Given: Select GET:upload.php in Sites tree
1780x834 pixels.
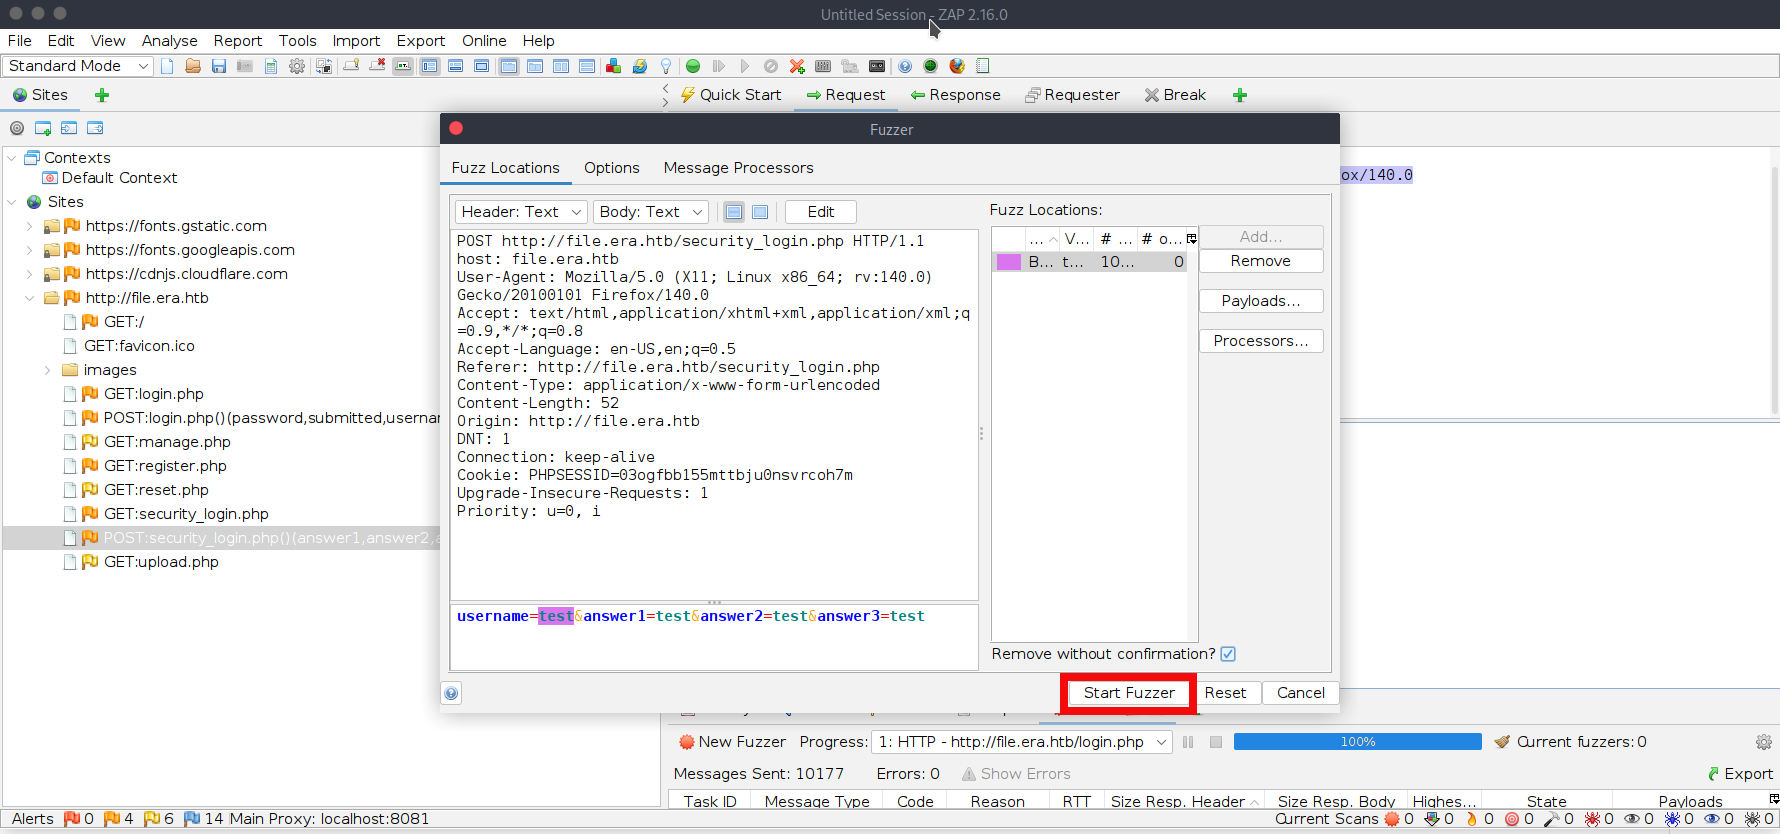Looking at the screenshot, I should [x=161, y=562].
